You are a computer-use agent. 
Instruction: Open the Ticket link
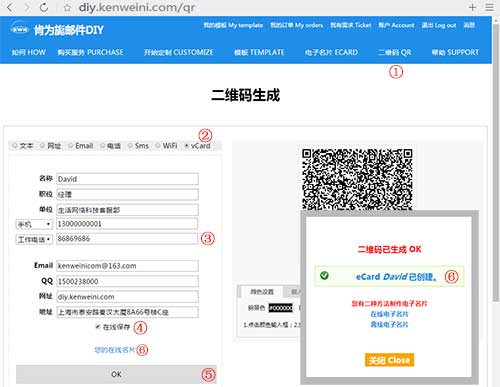click(x=351, y=25)
